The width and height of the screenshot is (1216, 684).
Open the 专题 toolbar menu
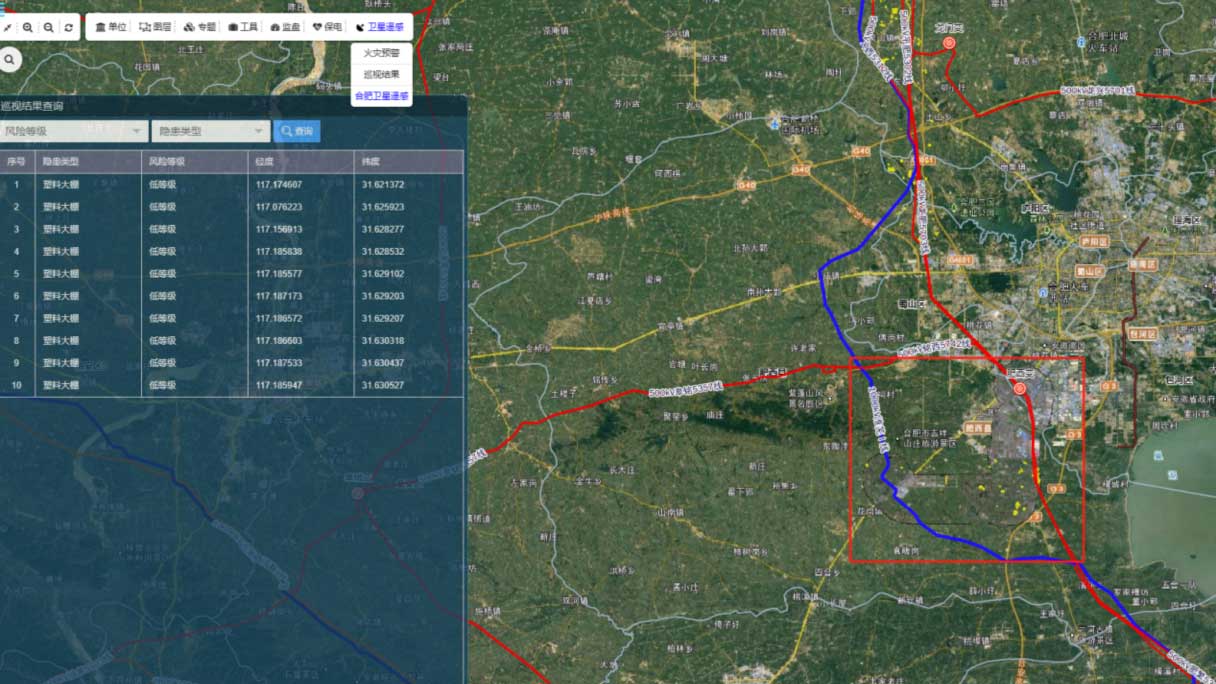pos(199,27)
